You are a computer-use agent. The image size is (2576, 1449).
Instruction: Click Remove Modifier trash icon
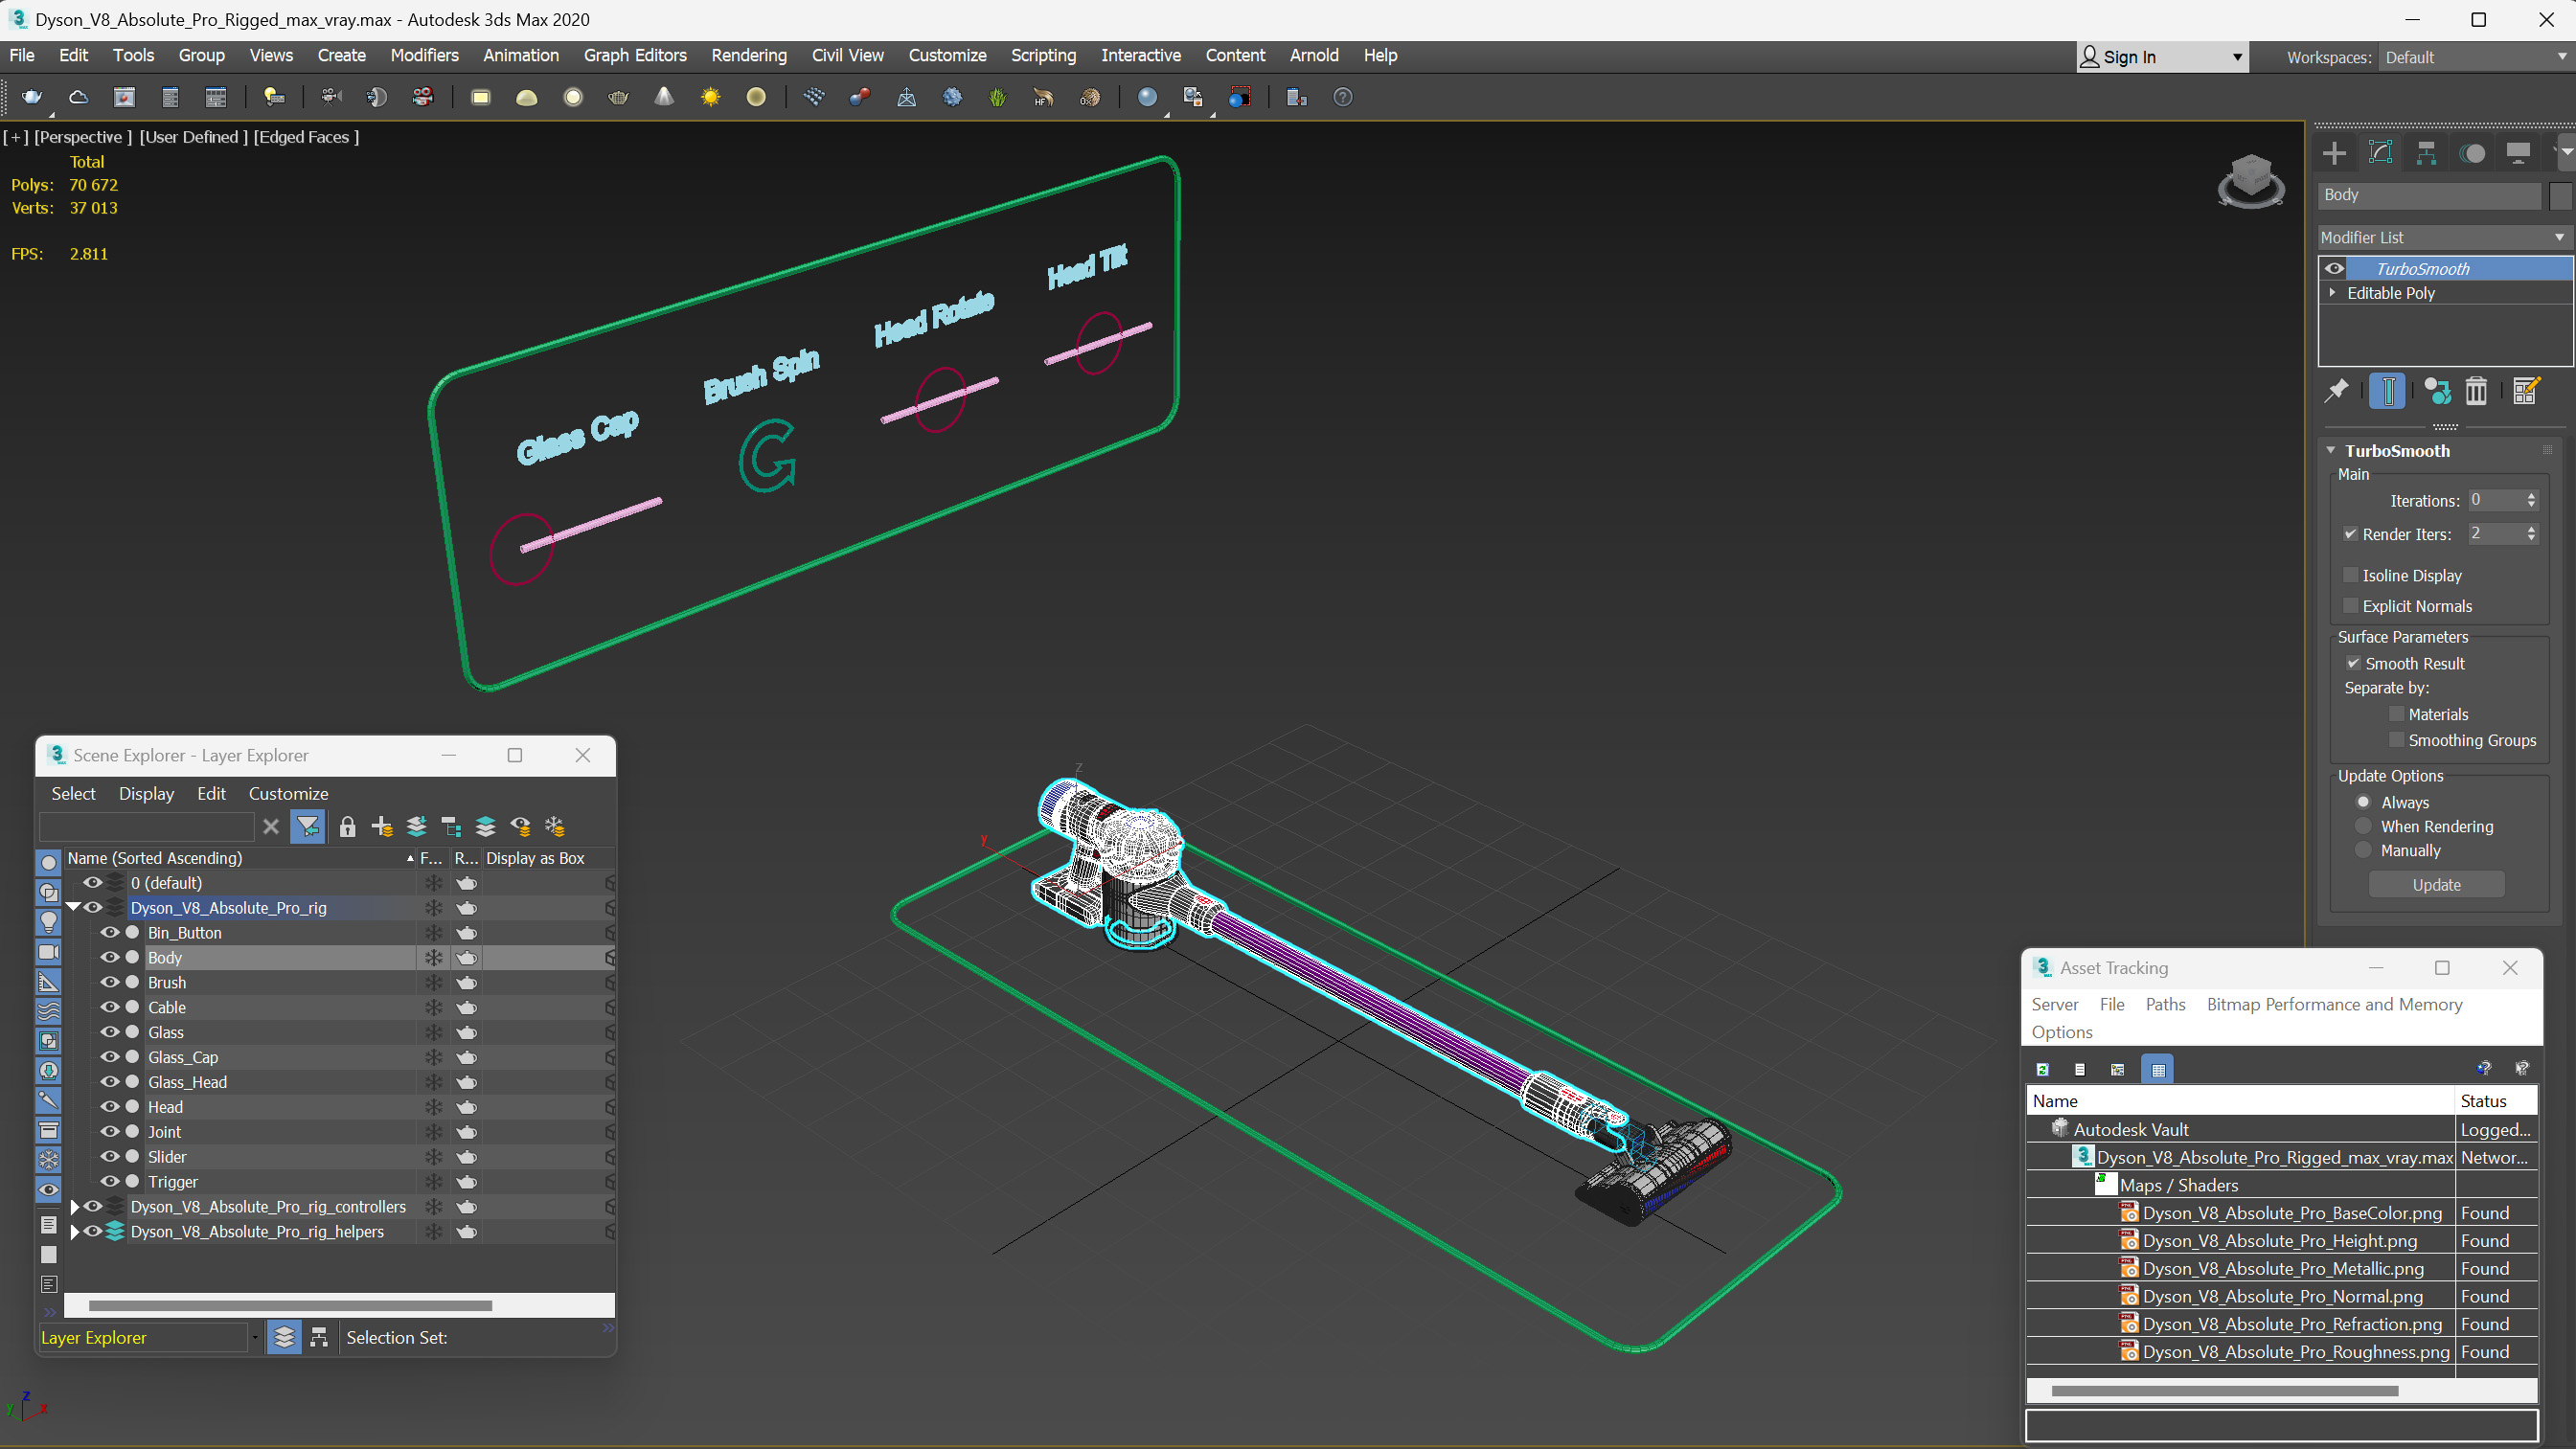2476,391
